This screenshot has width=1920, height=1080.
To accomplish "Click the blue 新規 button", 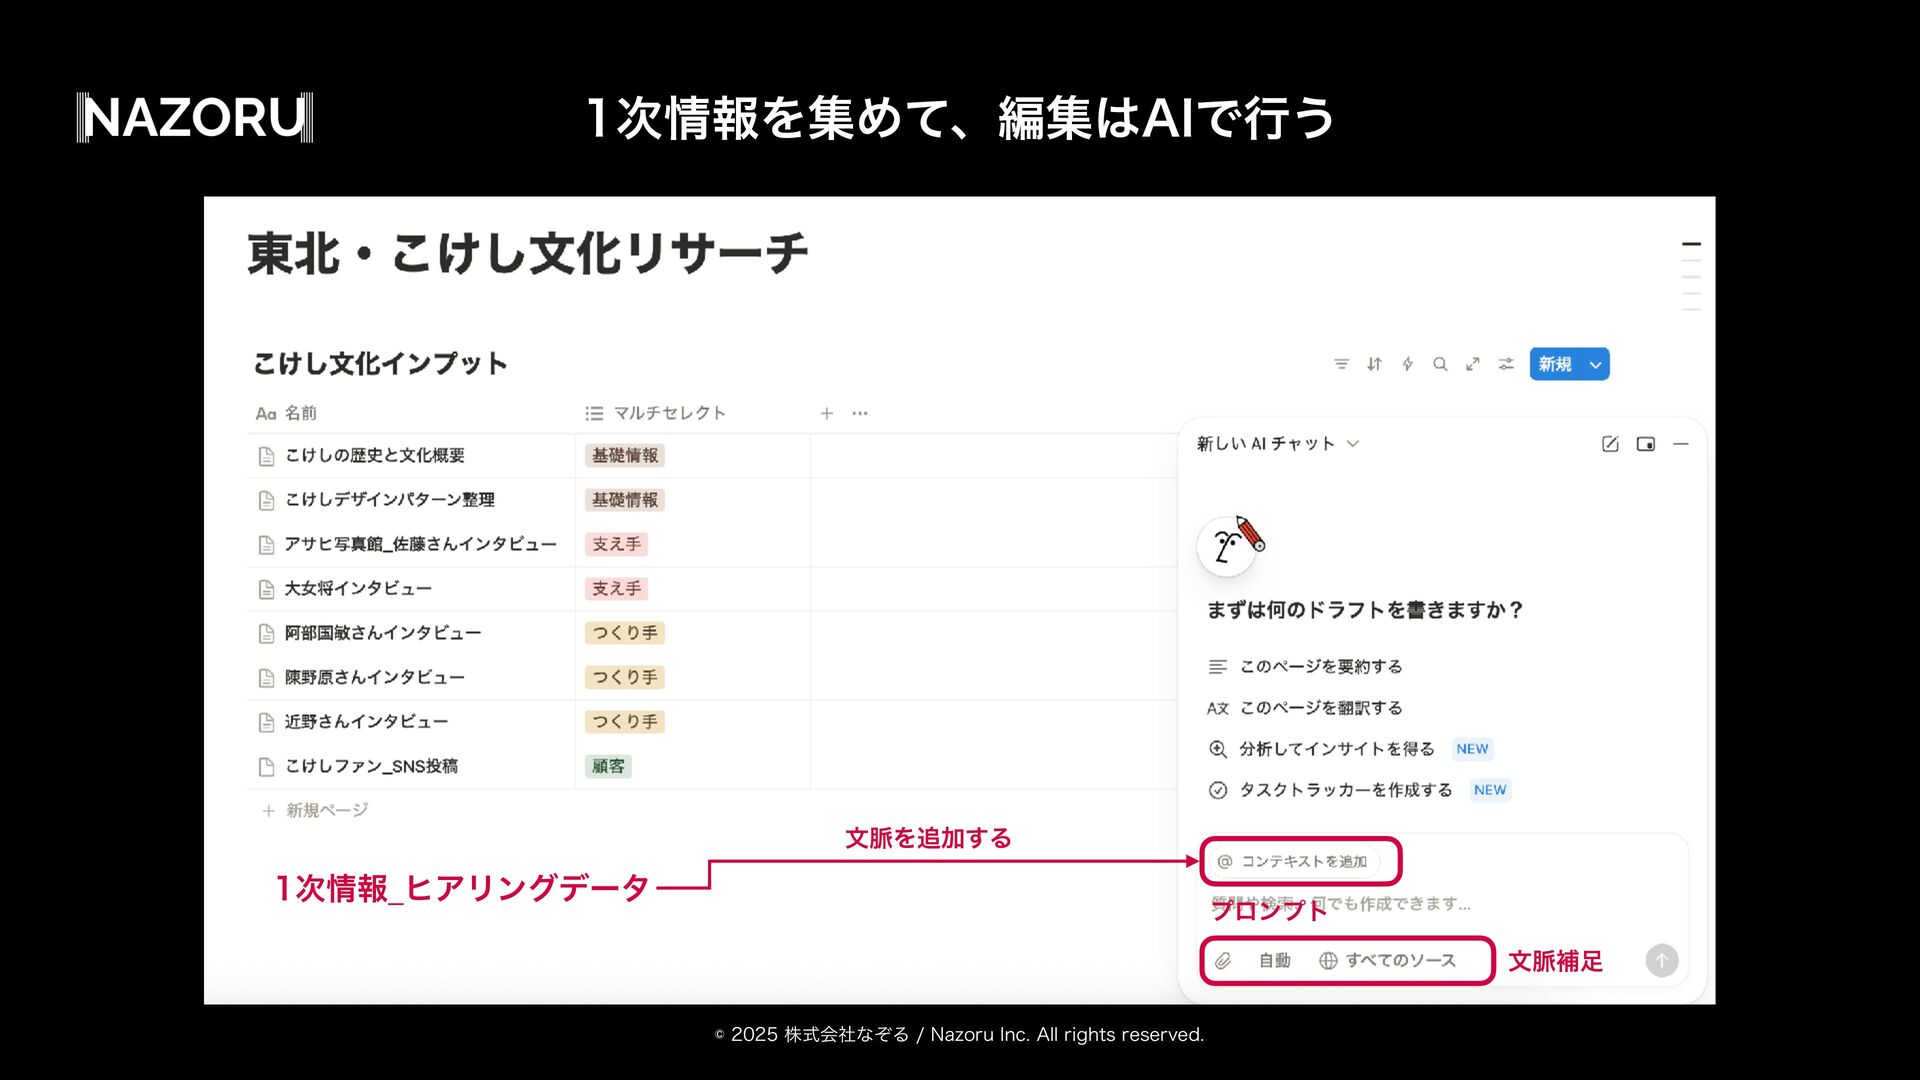I will pos(1555,365).
